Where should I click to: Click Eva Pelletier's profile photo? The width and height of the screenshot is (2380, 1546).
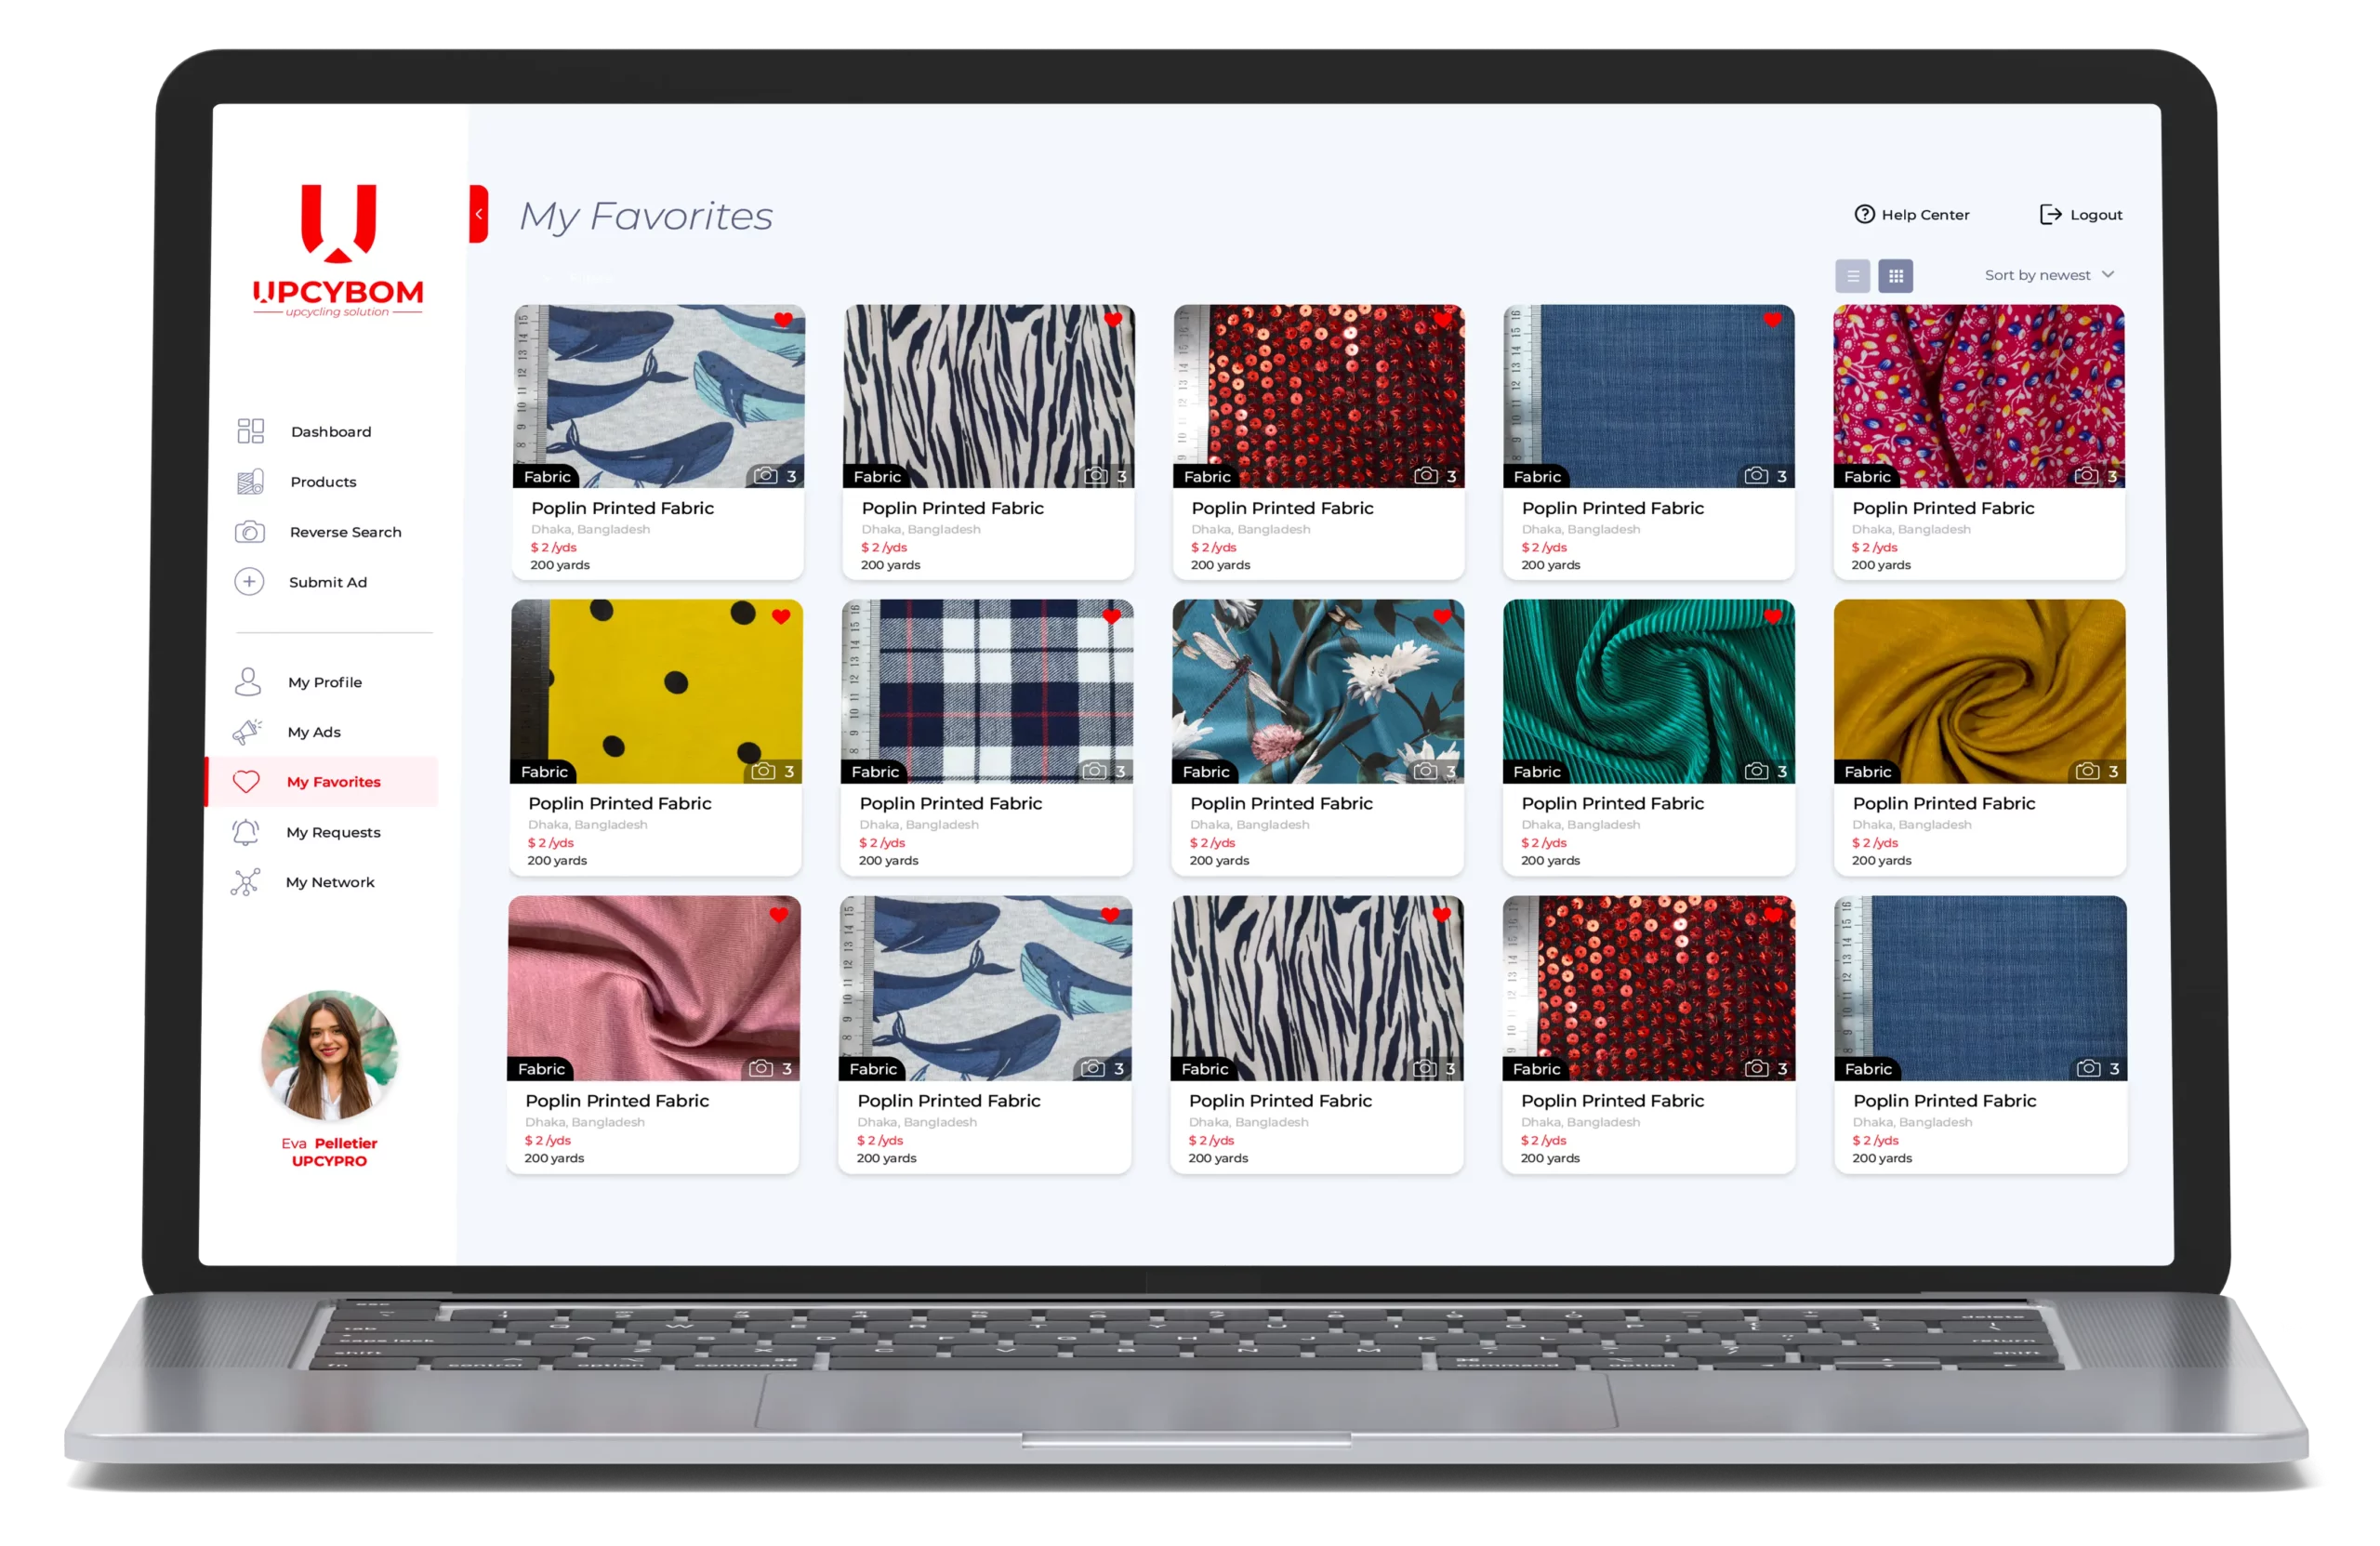click(x=330, y=1055)
